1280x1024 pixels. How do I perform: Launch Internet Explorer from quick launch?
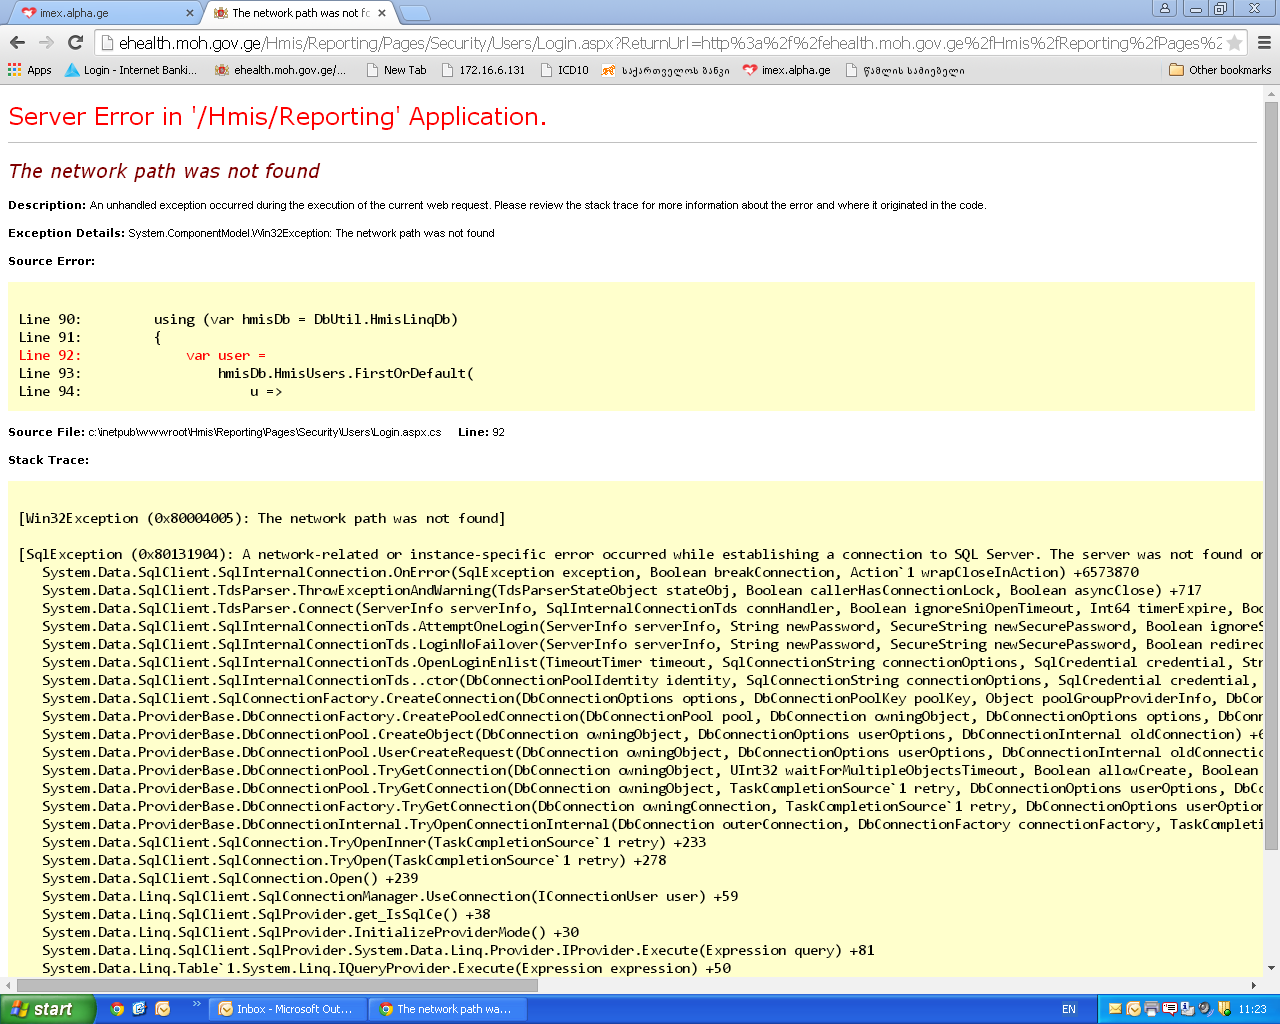139,1009
